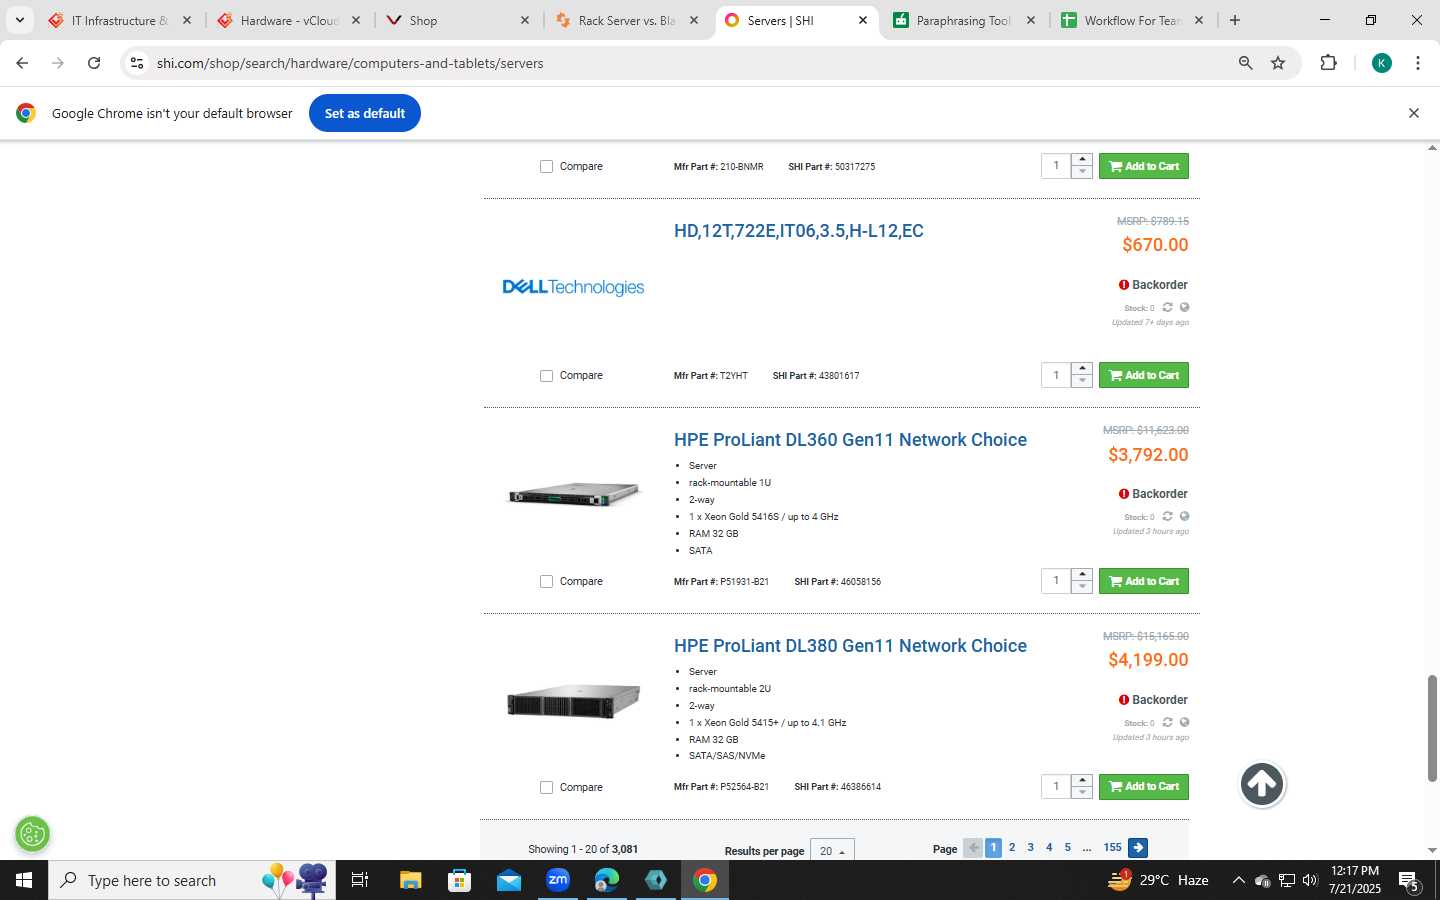Viewport: 1440px width, 900px height.
Task: Check Compare for Mfr Part 210-BNMR
Action: tap(546, 167)
